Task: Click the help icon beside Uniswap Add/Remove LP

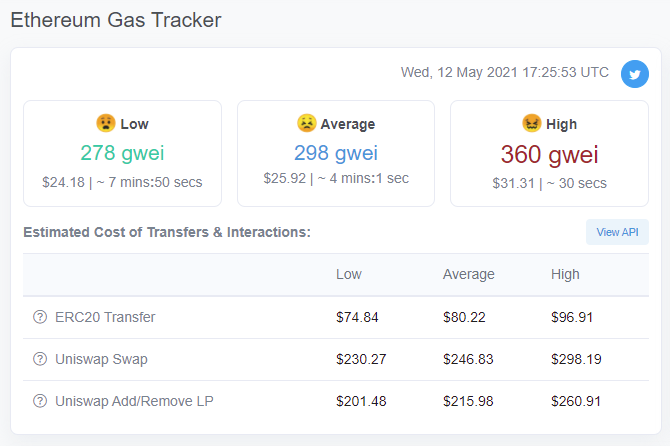Action: pyautogui.click(x=40, y=401)
